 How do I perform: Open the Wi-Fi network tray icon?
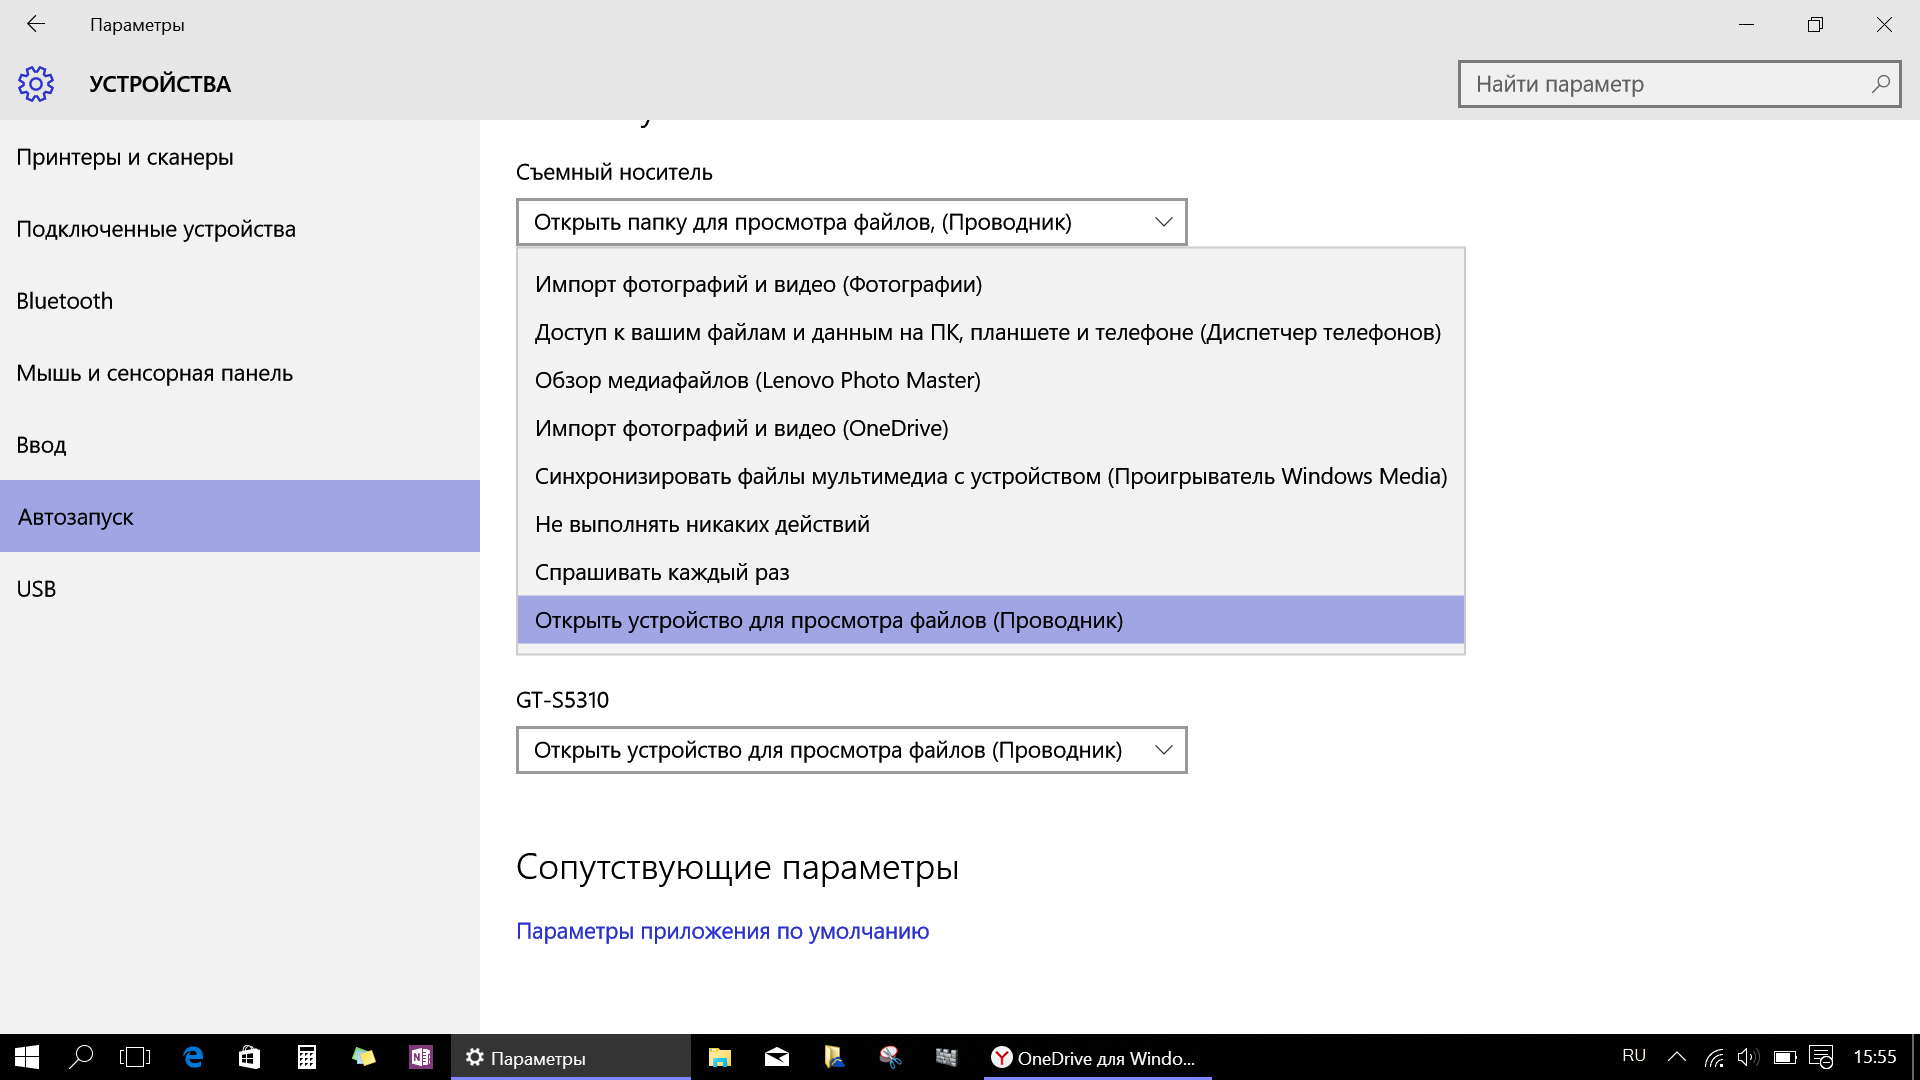(1714, 1057)
